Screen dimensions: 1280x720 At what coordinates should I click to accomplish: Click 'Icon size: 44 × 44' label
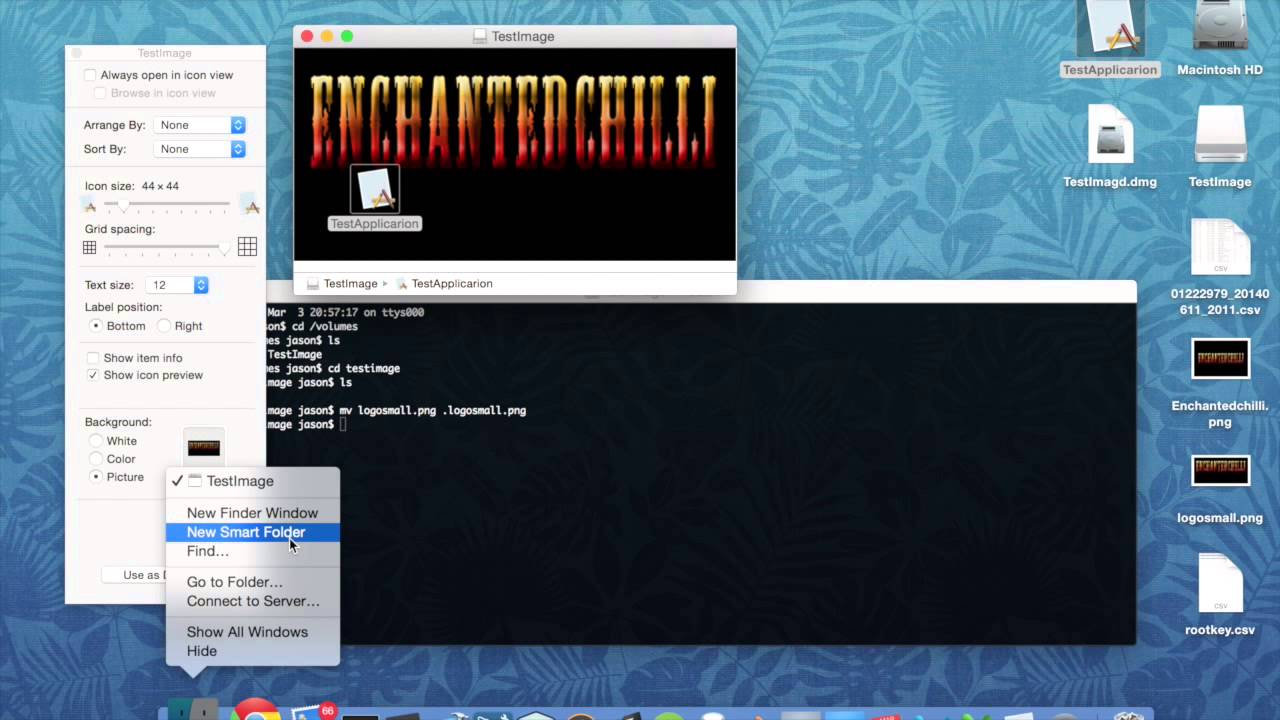click(132, 186)
